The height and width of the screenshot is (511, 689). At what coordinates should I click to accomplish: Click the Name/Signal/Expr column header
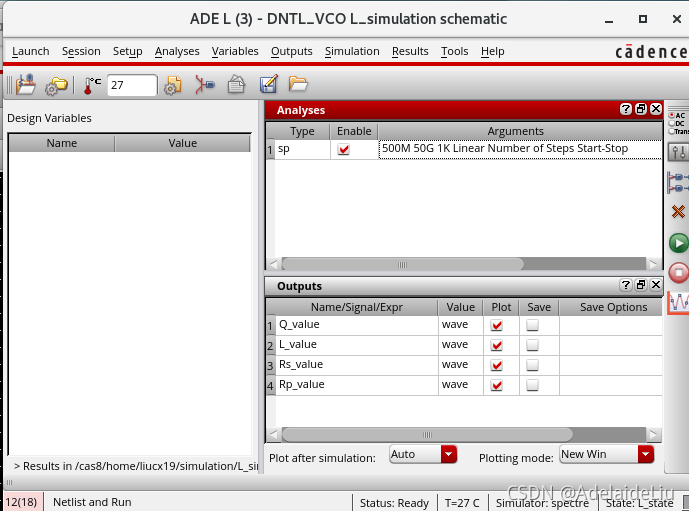tap(356, 307)
